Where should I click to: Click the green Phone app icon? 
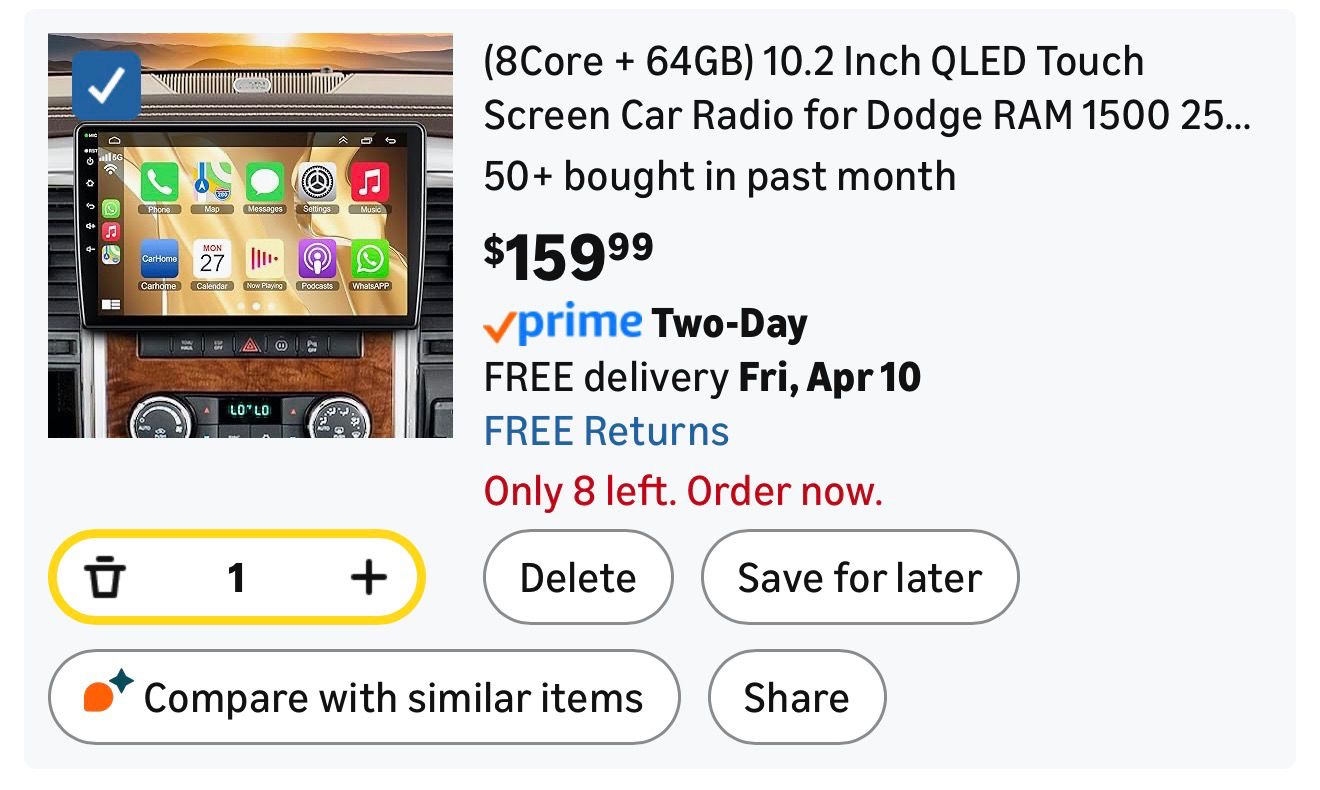(159, 183)
